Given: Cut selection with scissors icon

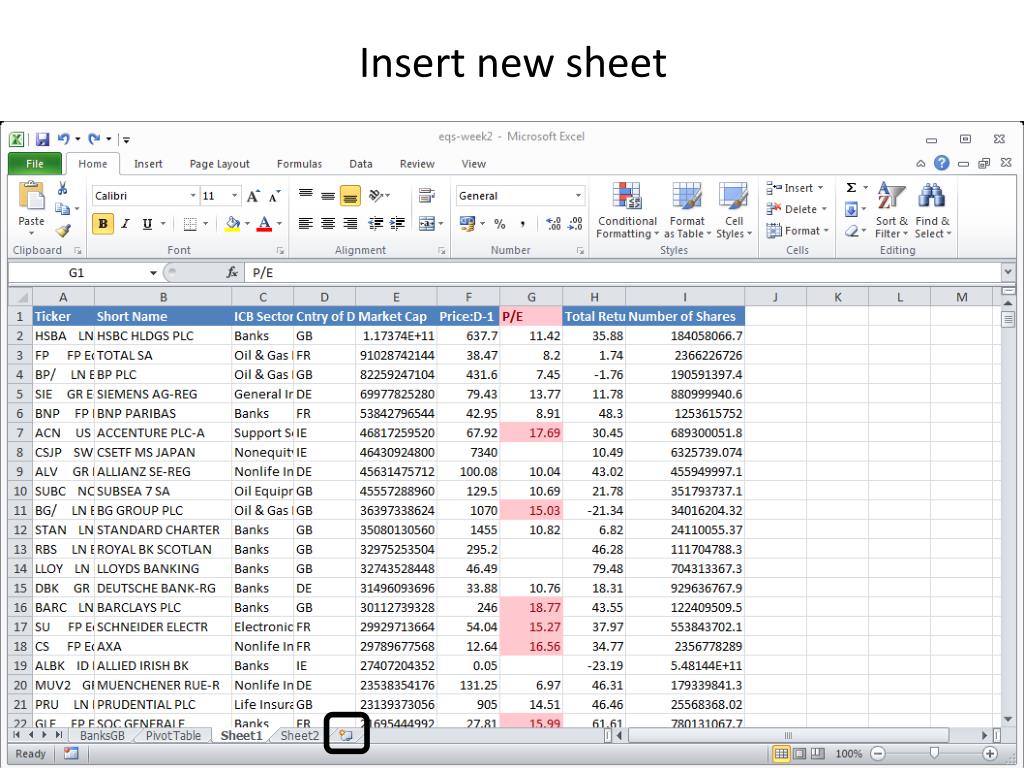Looking at the screenshot, I should point(63,189).
